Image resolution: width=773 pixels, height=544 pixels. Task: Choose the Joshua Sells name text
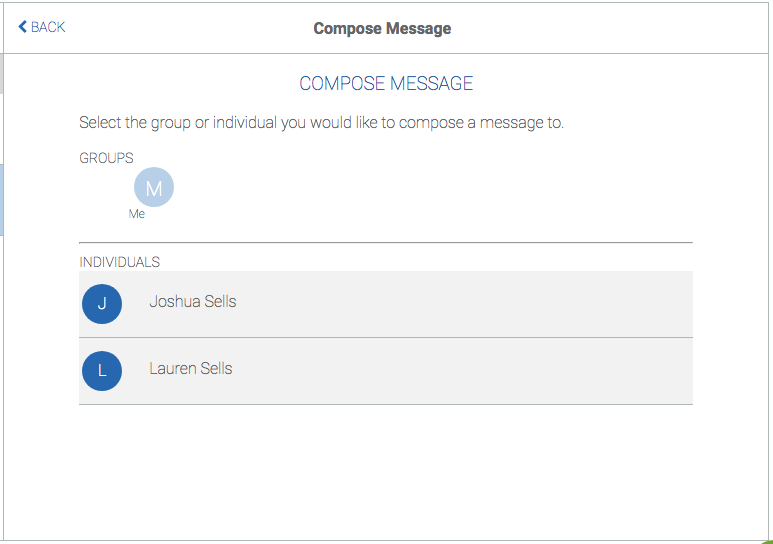pos(193,302)
